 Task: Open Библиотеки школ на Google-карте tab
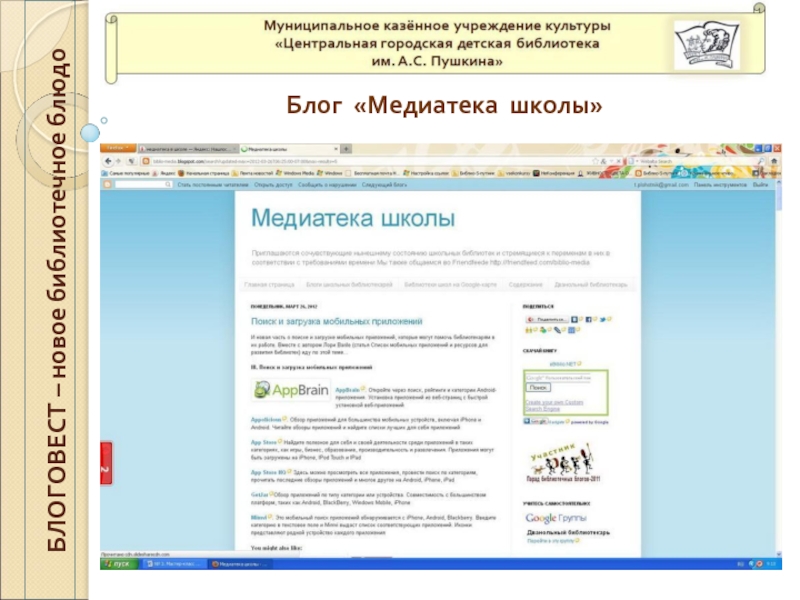click(x=450, y=285)
